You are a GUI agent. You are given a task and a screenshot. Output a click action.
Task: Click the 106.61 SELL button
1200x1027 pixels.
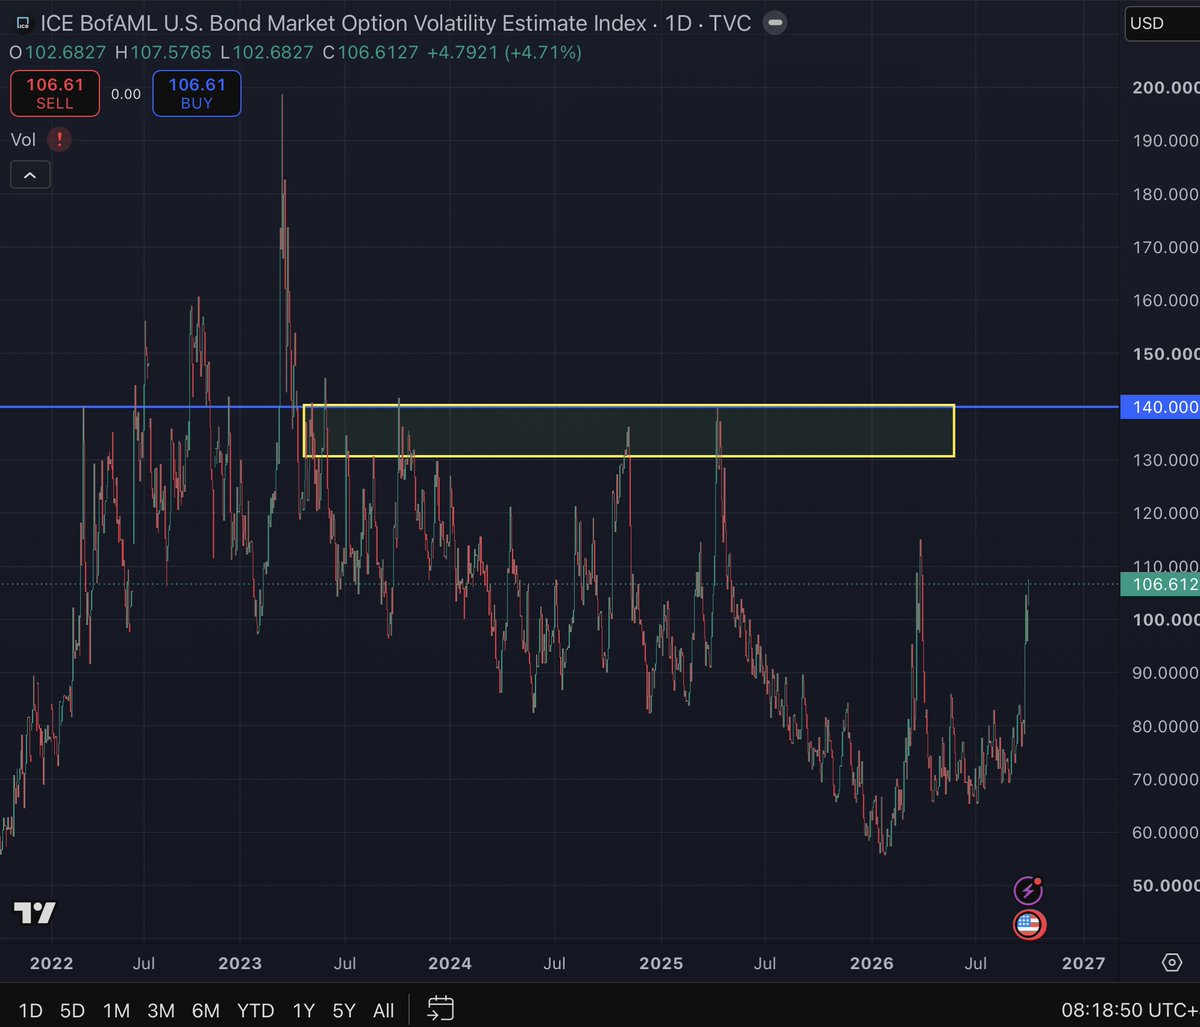(55, 93)
